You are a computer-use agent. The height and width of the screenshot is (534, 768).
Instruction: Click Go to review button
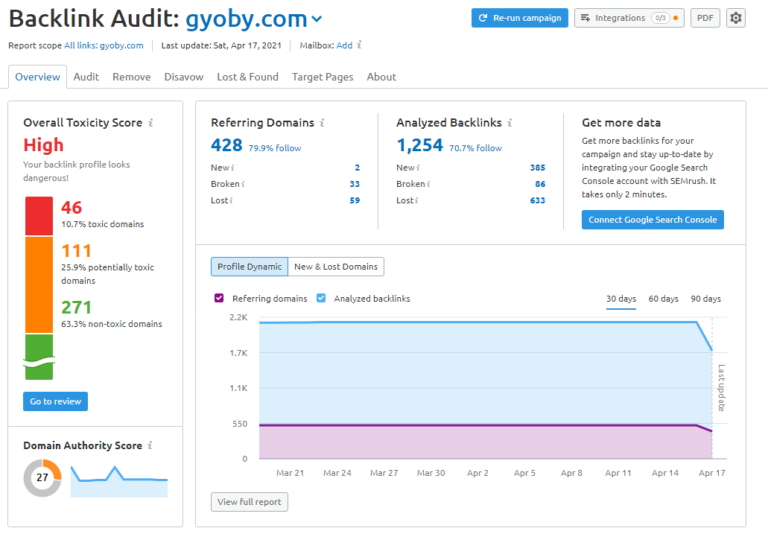[x=55, y=401]
